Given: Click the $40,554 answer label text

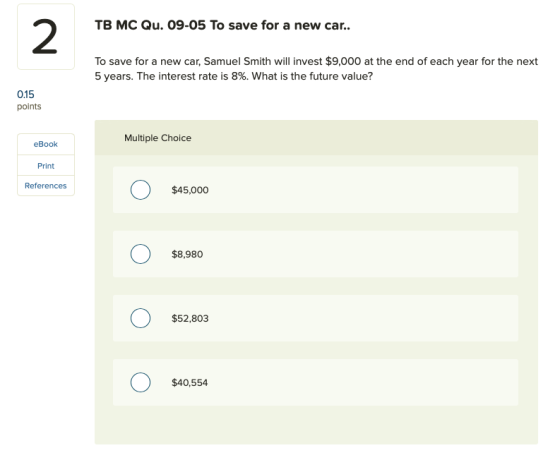Looking at the screenshot, I should [190, 382].
